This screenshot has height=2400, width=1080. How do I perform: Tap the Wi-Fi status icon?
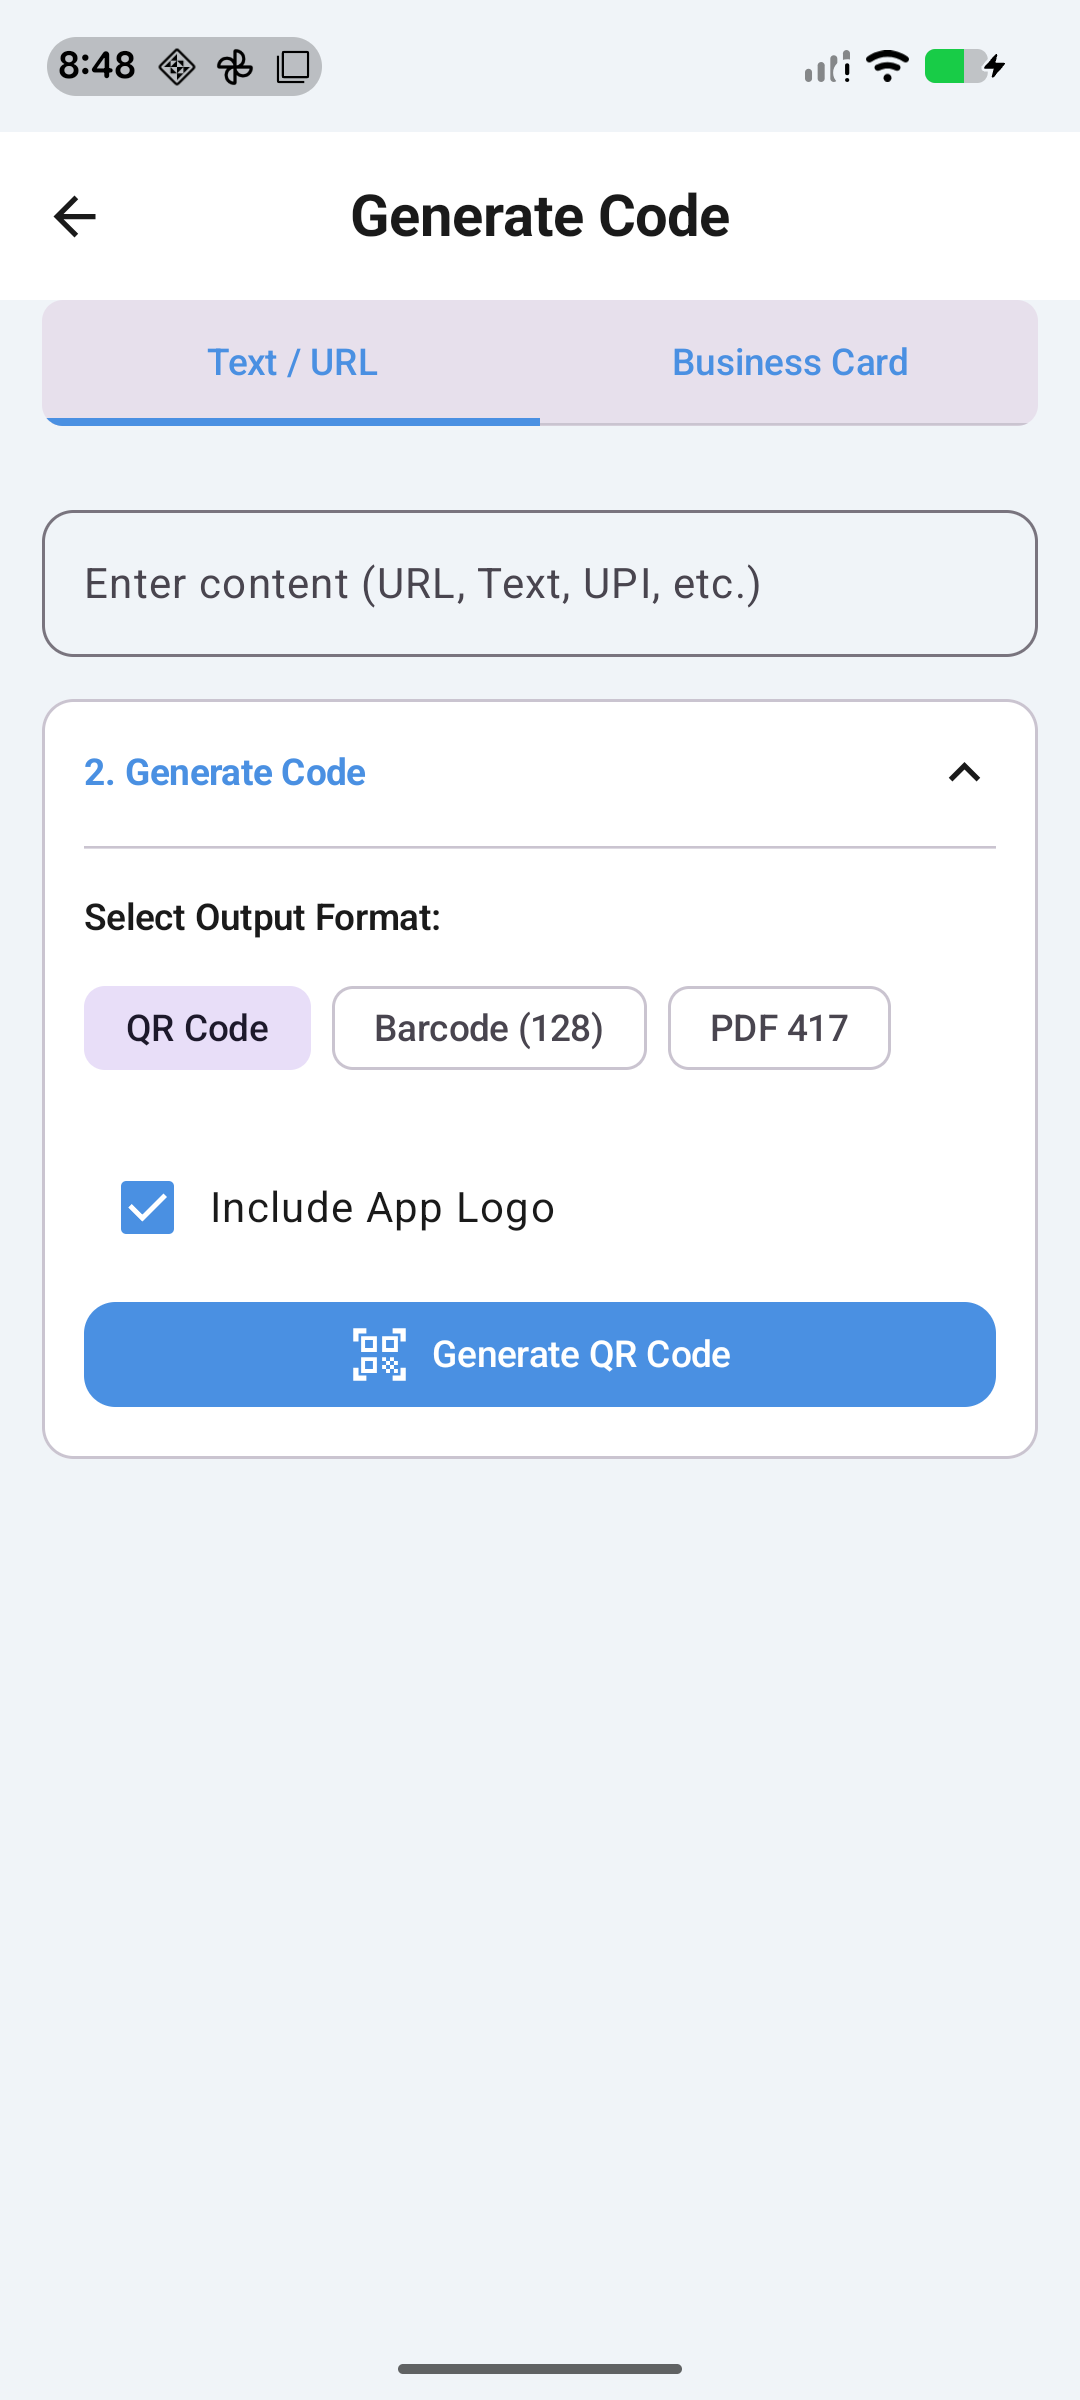887,66
